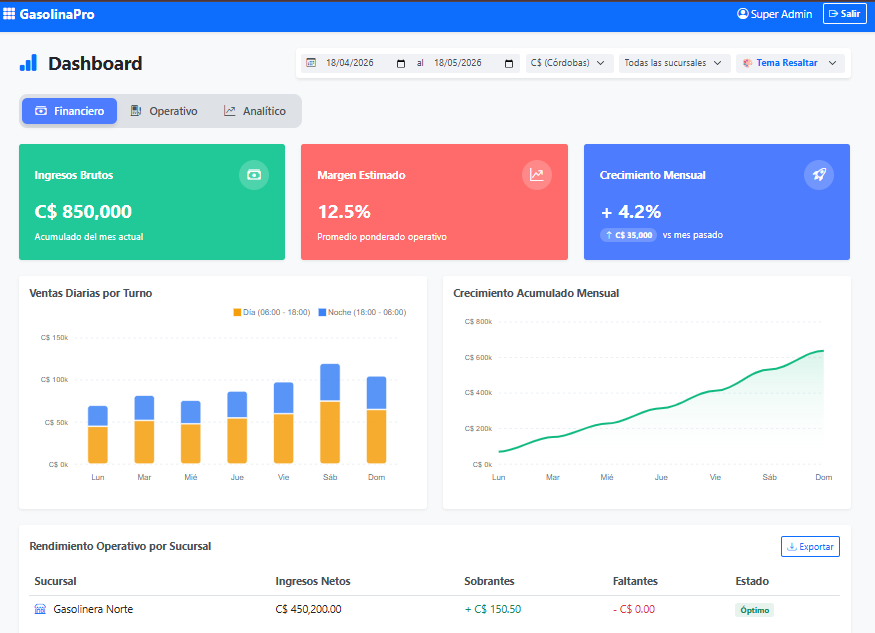Image resolution: width=875 pixels, height=633 pixels.
Task: Click the Ingresos Netos column header
Action: pos(312,581)
